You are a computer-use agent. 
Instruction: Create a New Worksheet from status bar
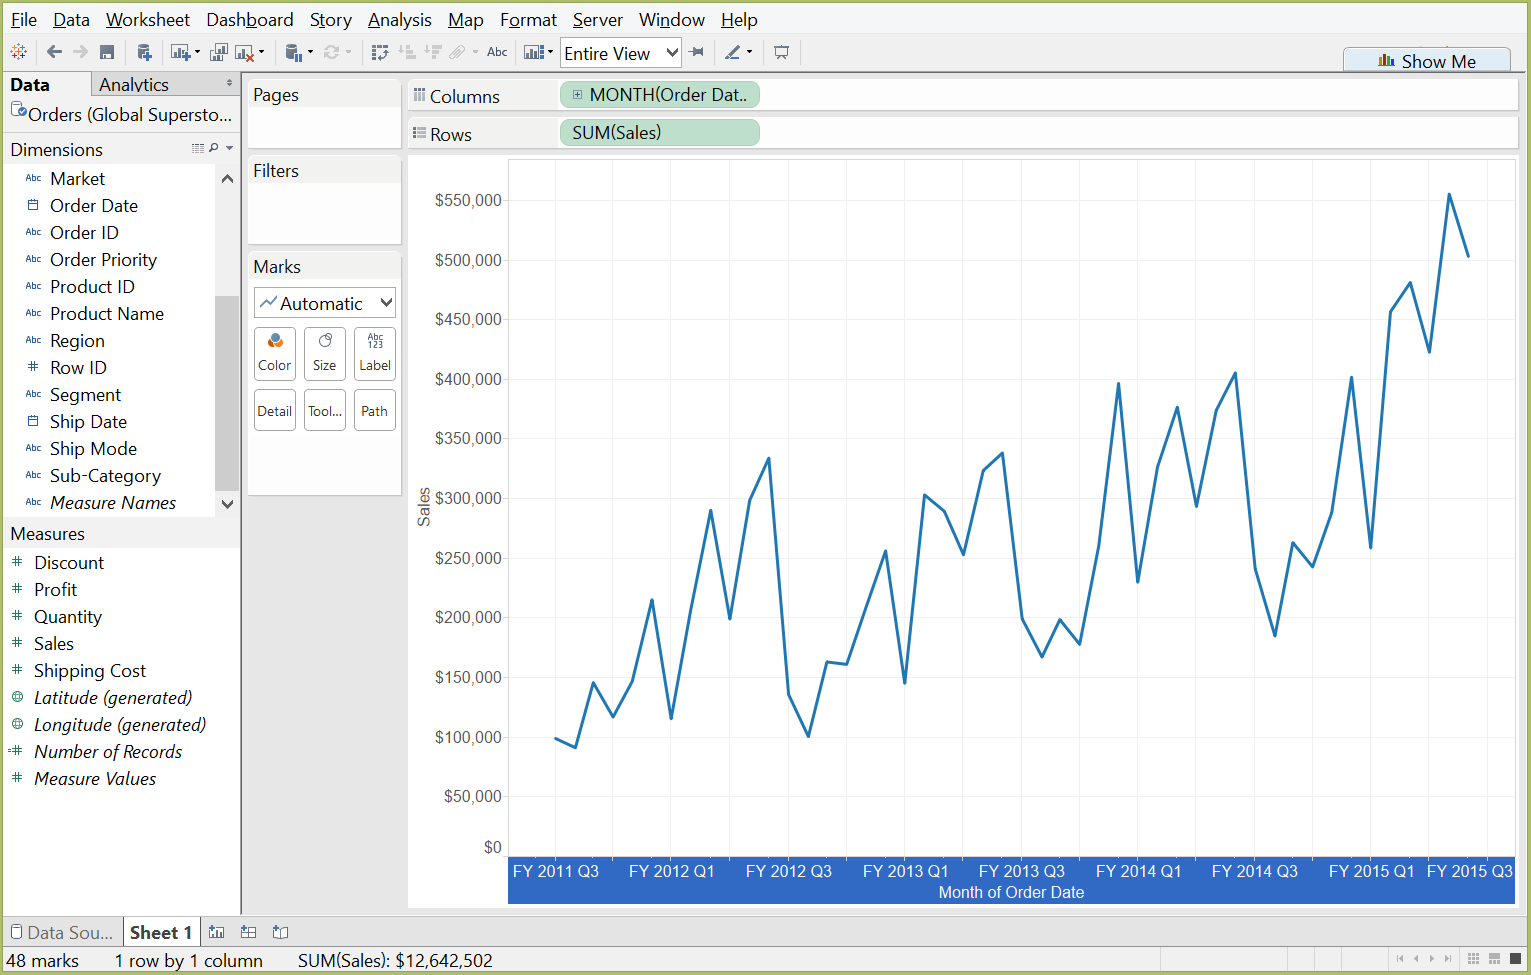coord(216,931)
